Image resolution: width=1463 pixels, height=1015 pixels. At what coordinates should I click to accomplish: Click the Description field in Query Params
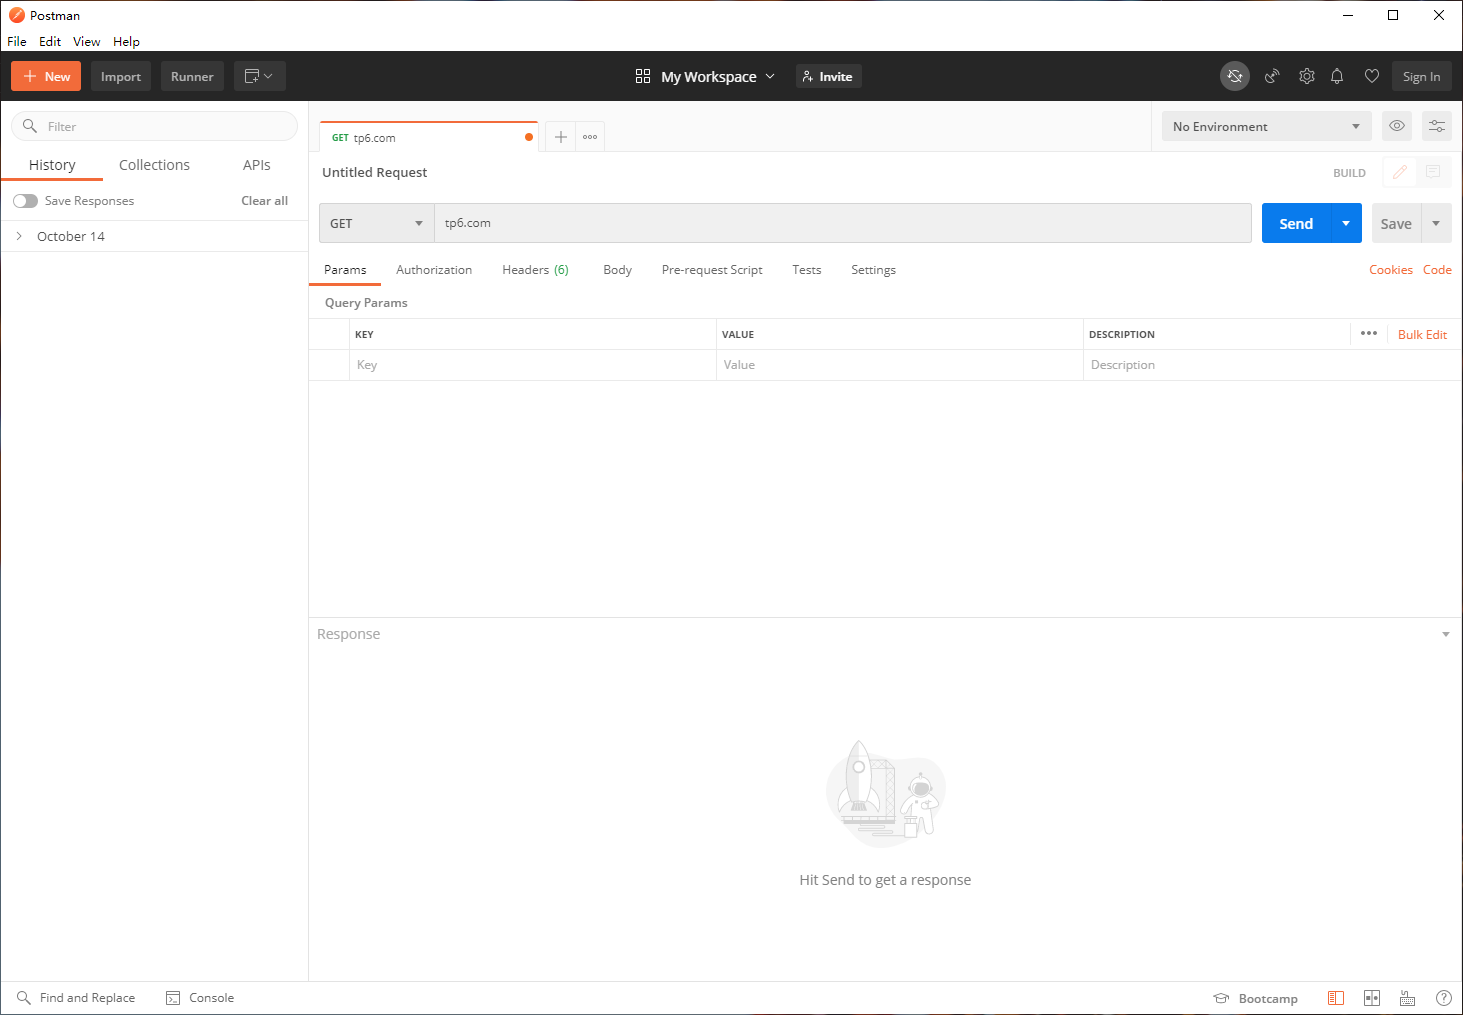click(x=1270, y=365)
